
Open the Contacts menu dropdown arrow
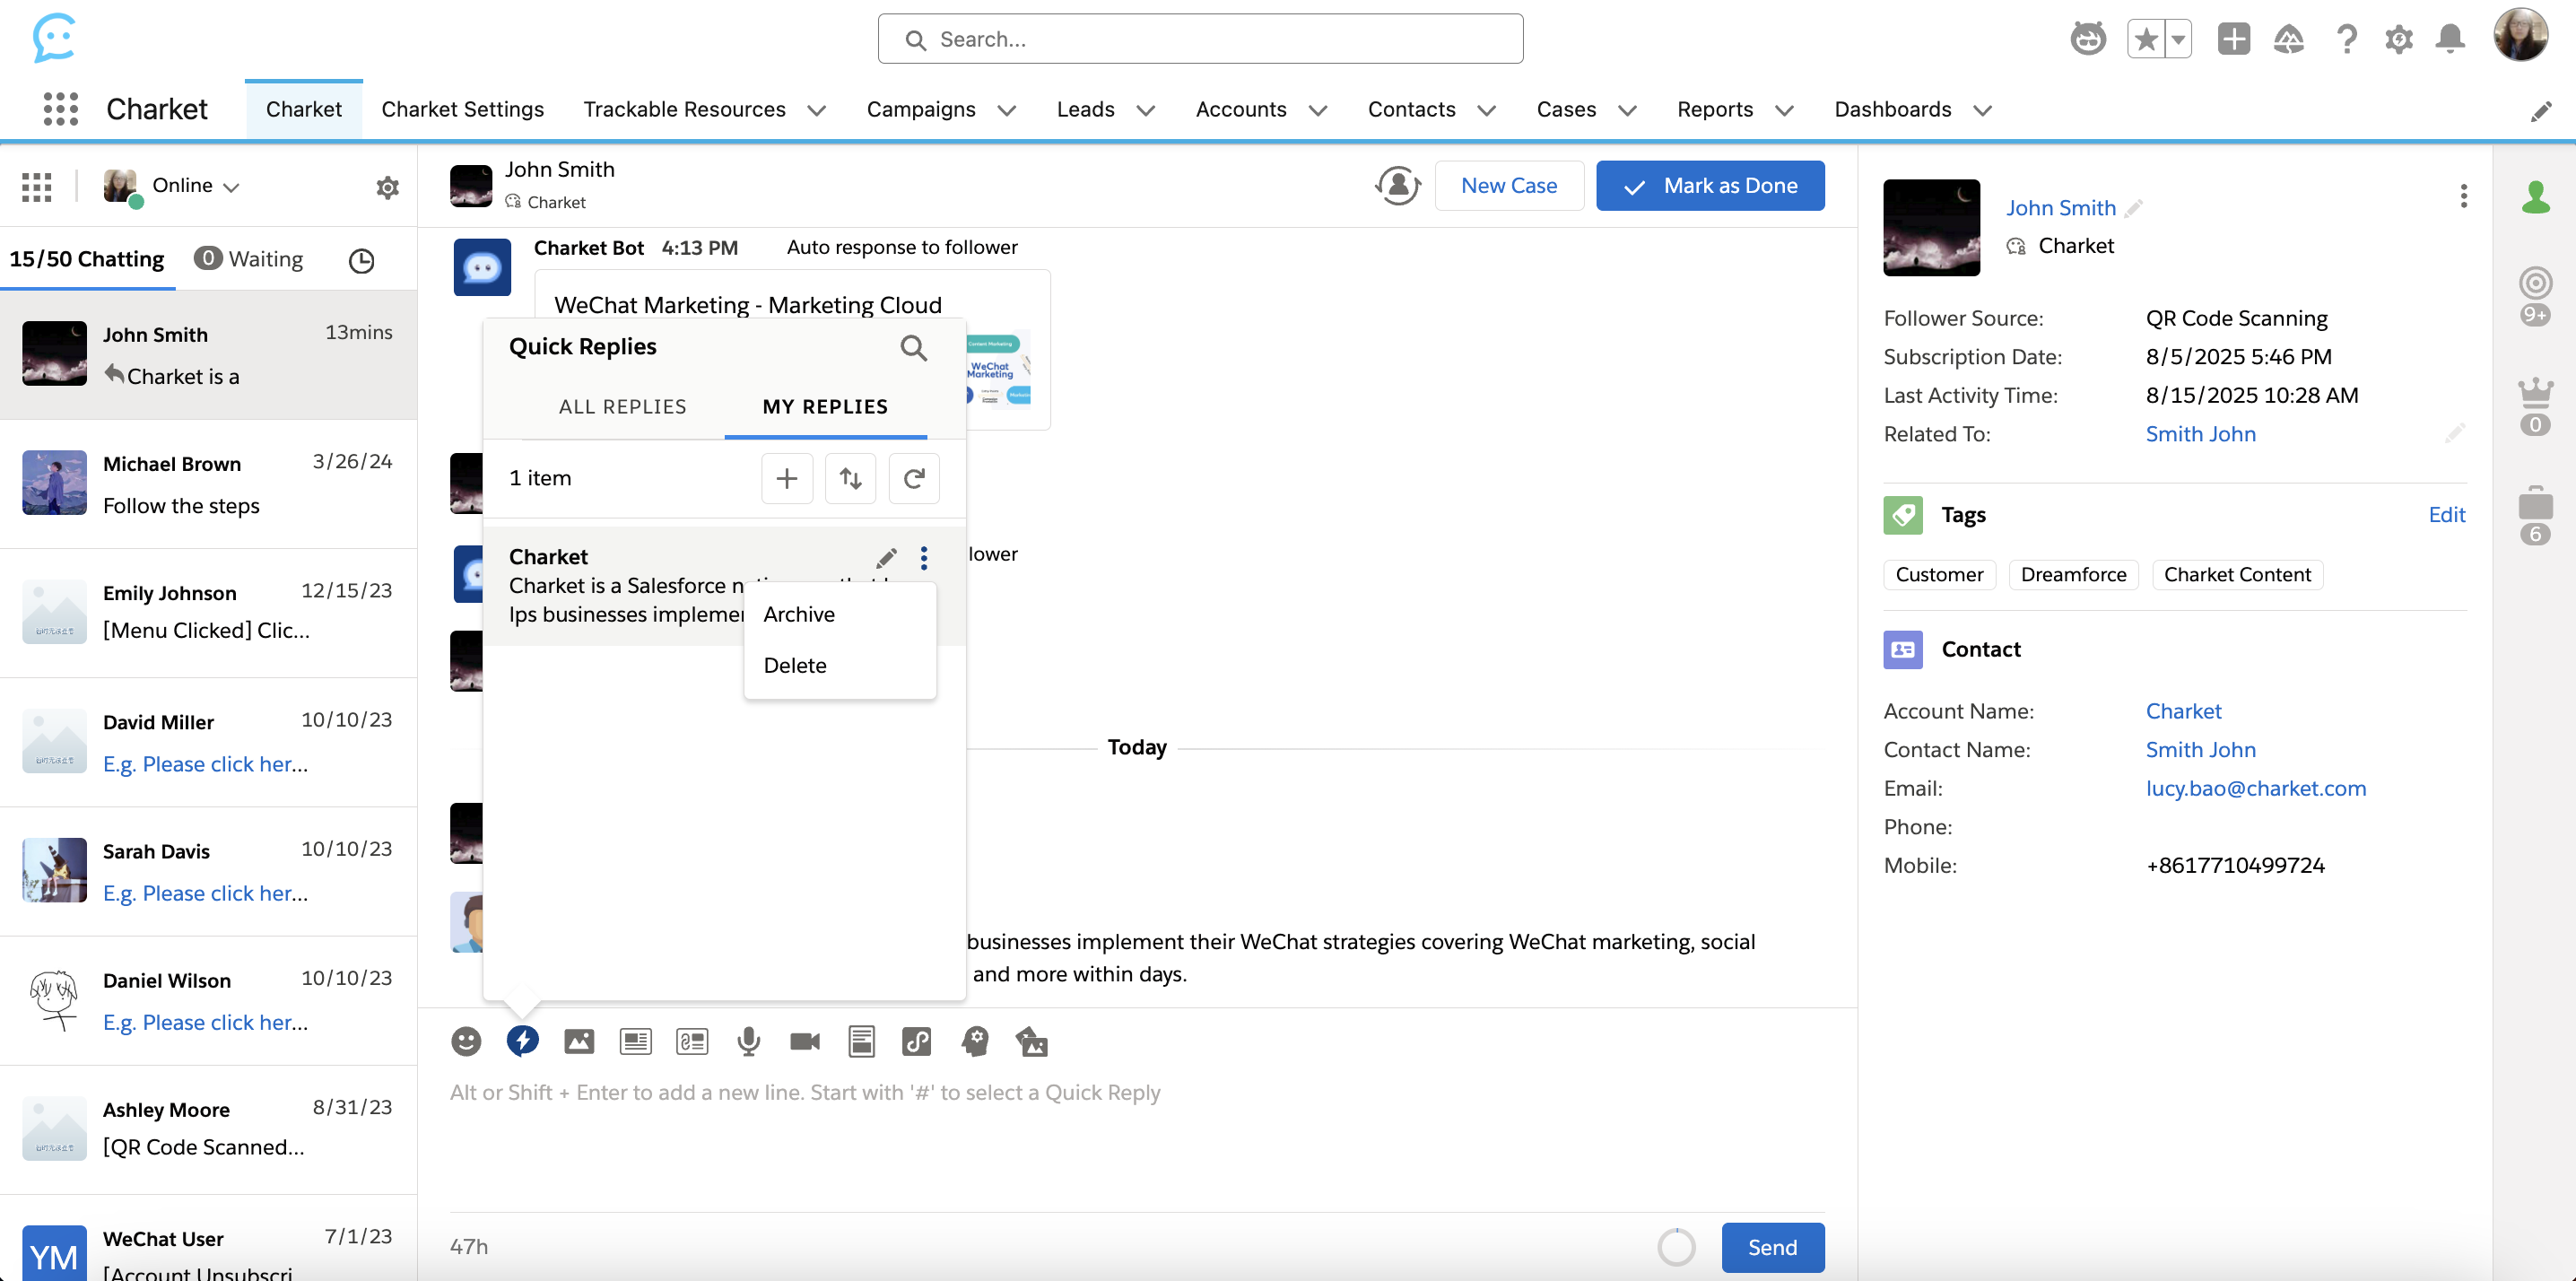(x=1488, y=110)
